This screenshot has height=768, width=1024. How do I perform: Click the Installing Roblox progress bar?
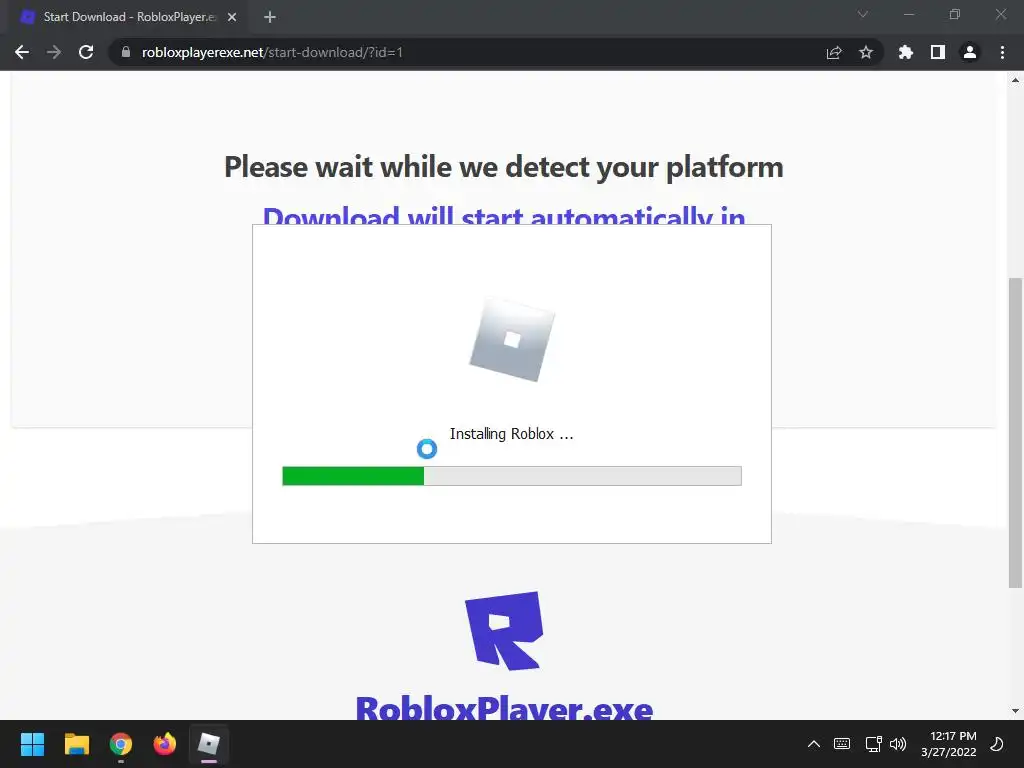[512, 476]
